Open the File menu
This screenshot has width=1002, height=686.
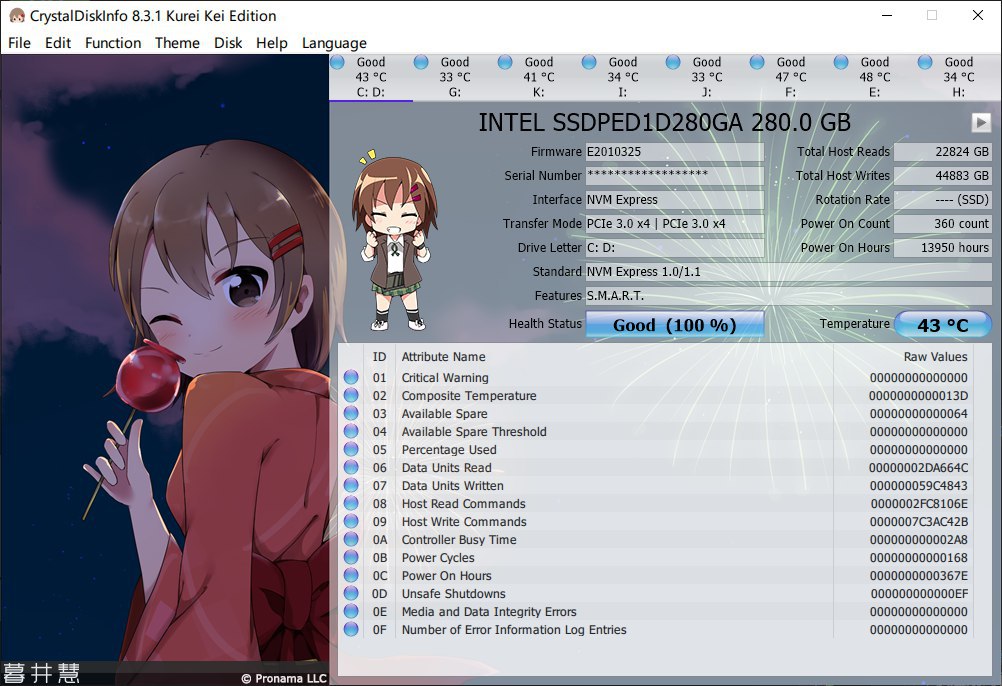click(19, 43)
